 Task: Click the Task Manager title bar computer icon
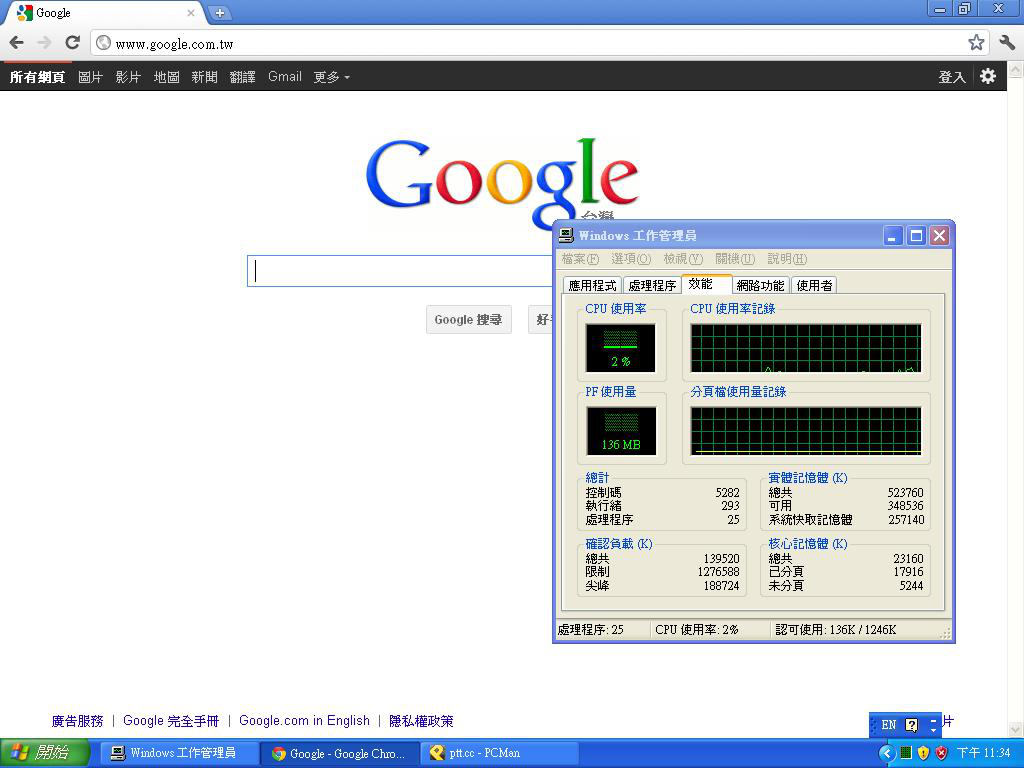pos(566,235)
